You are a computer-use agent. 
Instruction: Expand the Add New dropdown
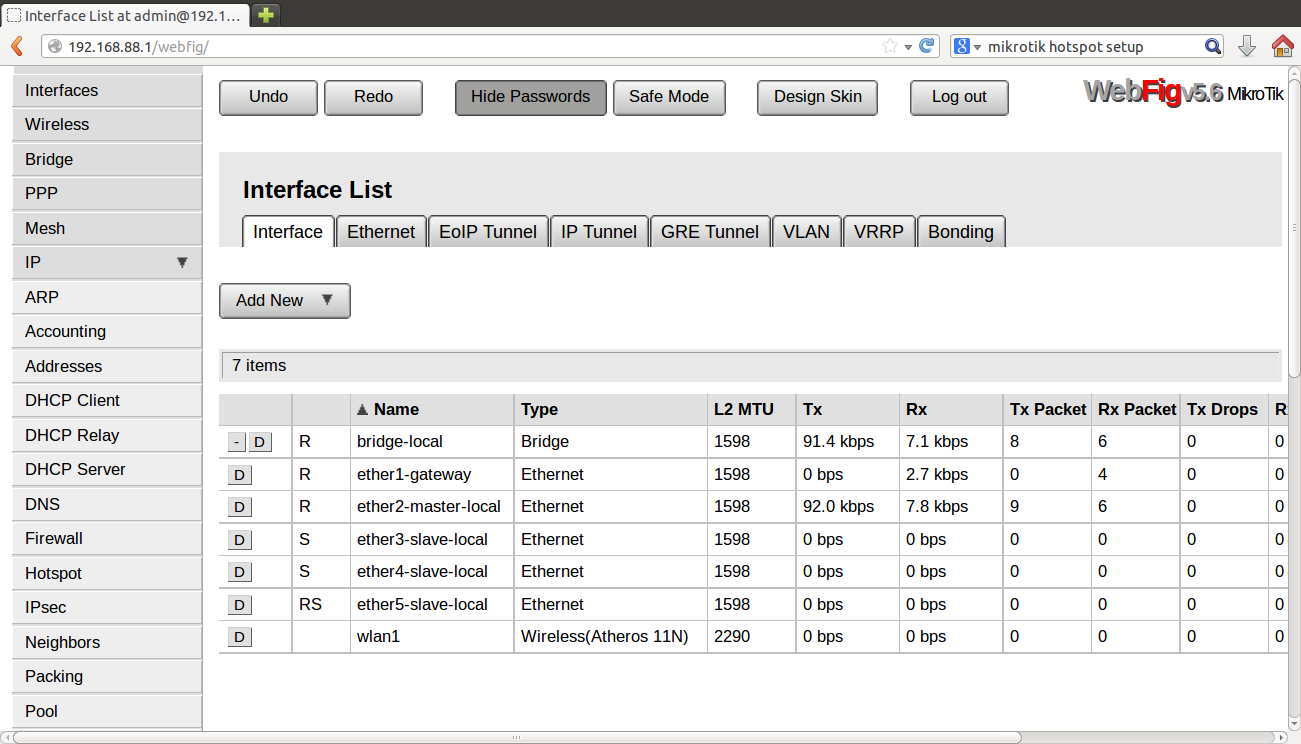pyautogui.click(x=285, y=300)
